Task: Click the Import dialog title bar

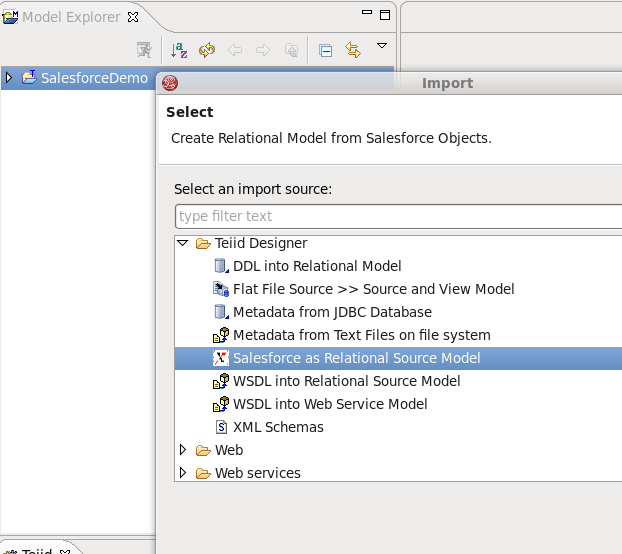Action: tap(389, 83)
